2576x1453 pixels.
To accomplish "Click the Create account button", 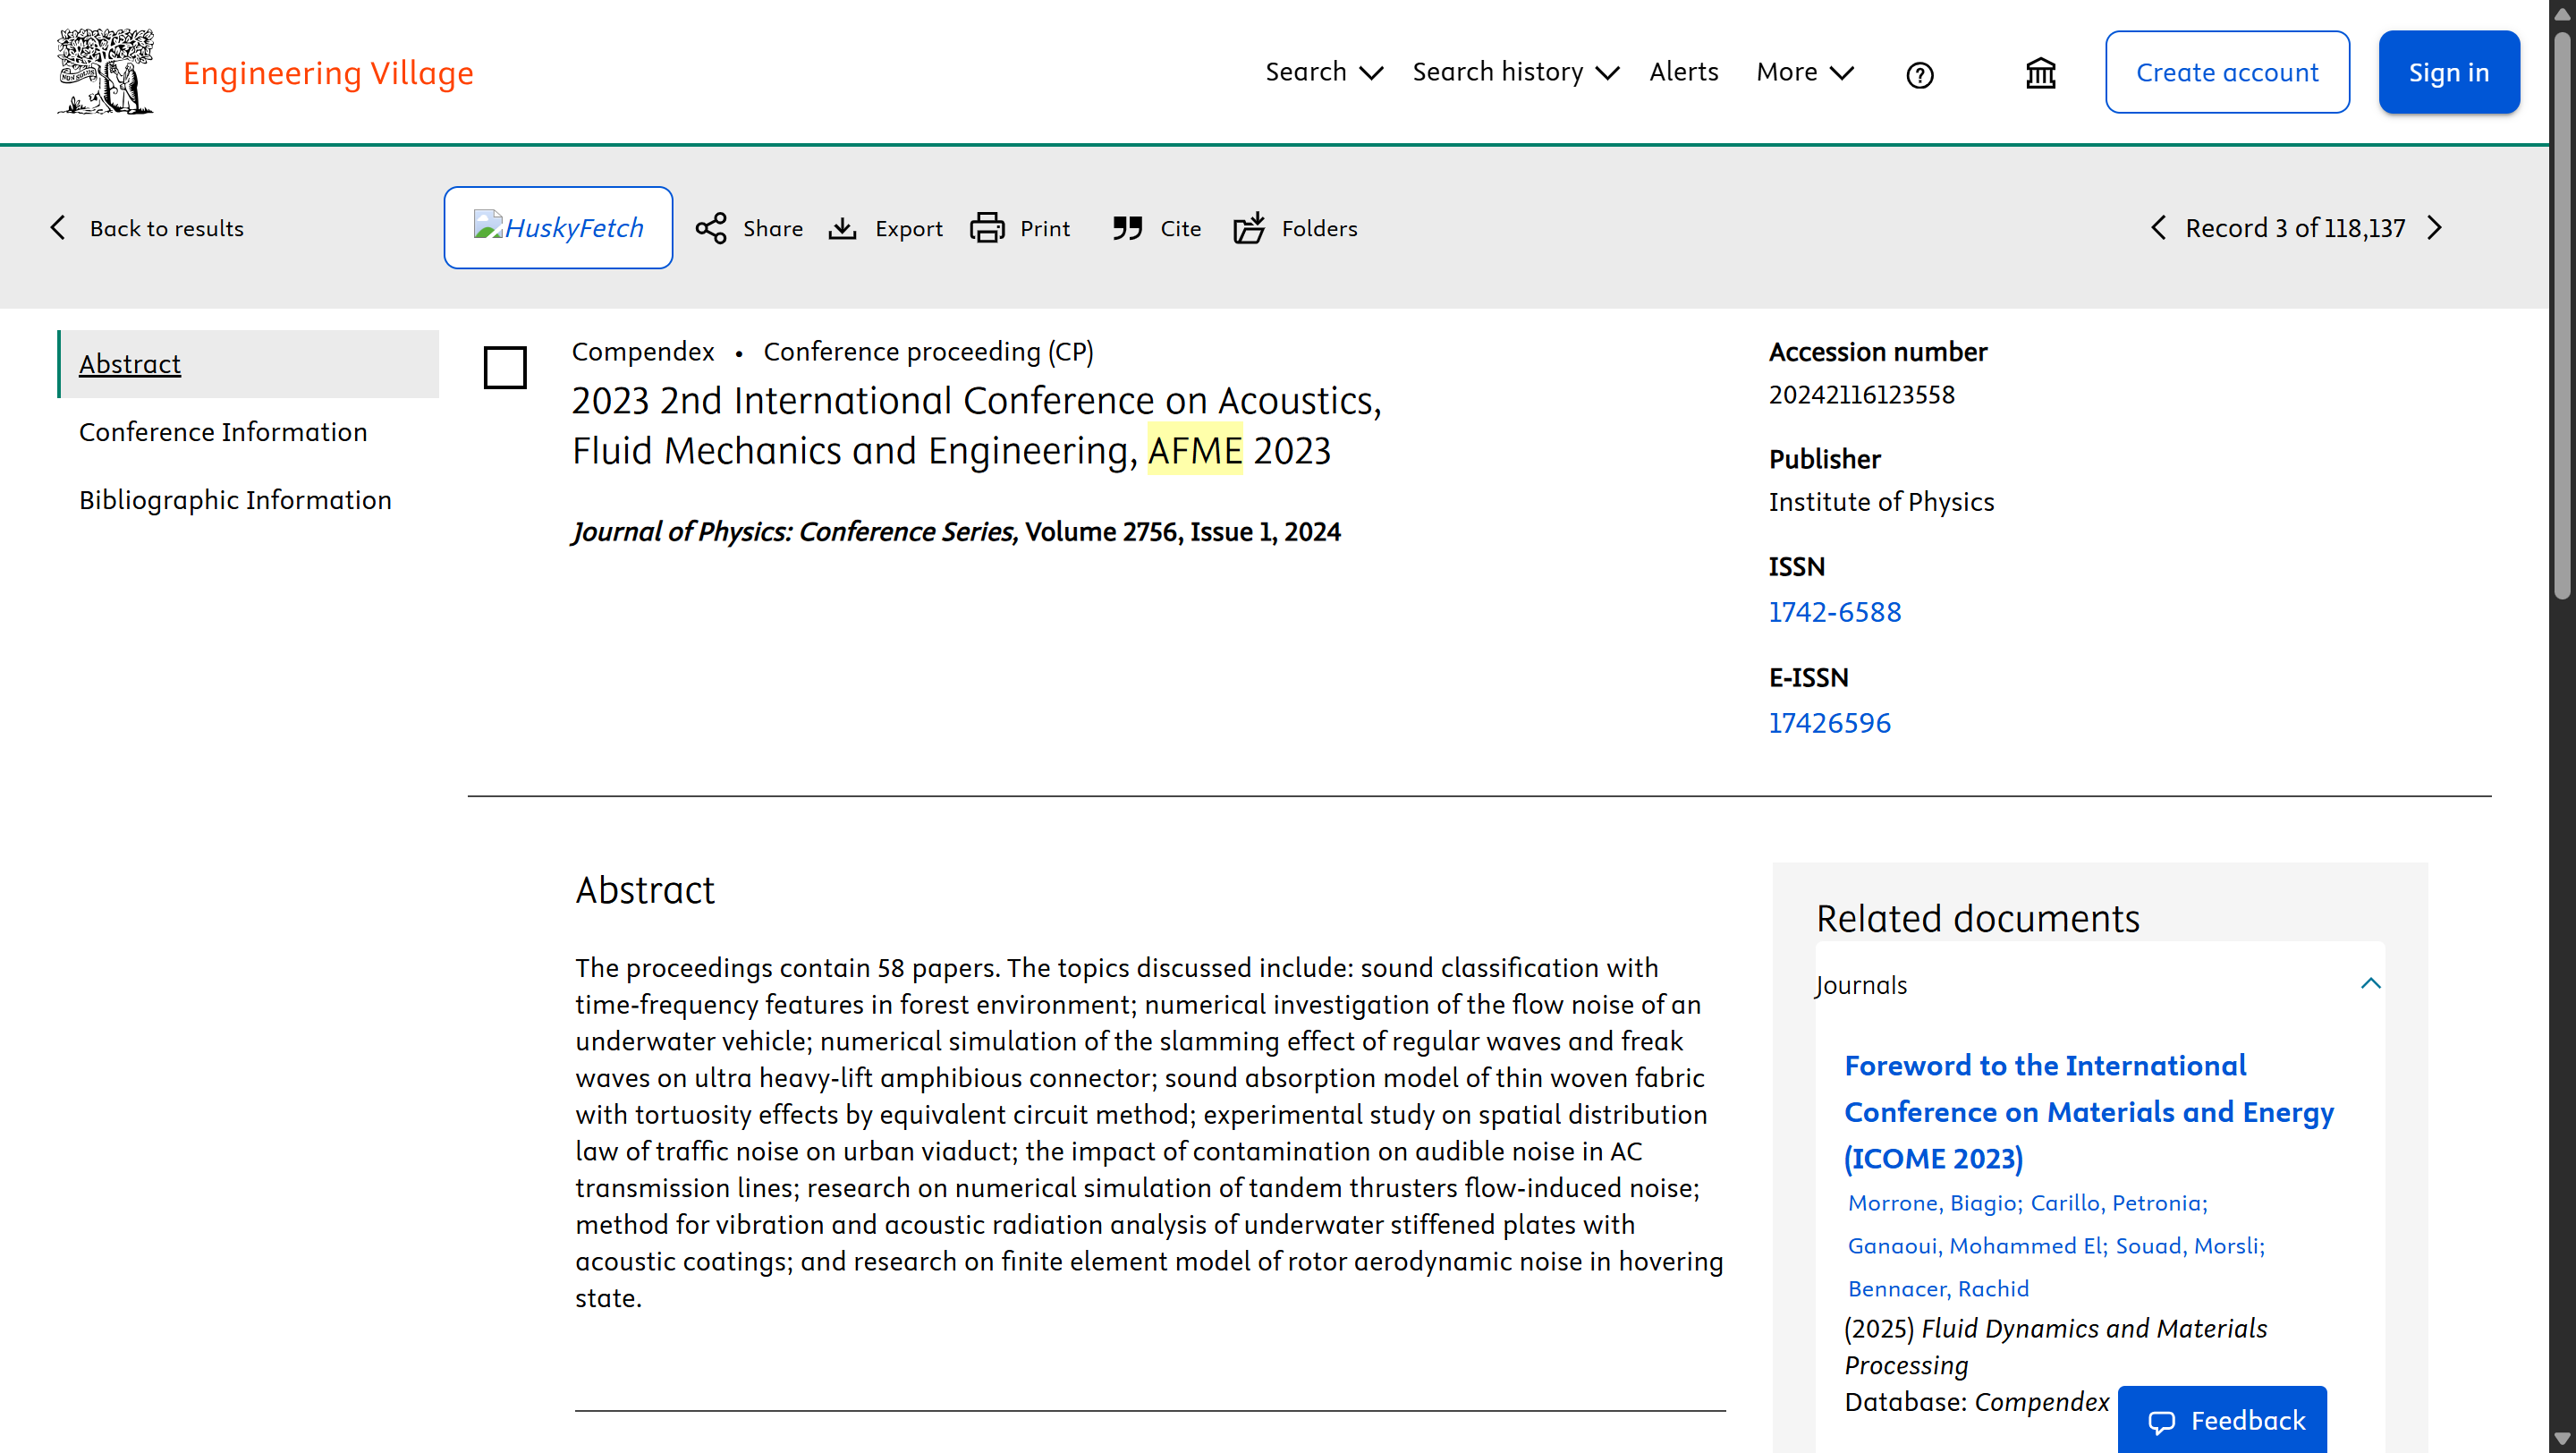I will 2227,72.
